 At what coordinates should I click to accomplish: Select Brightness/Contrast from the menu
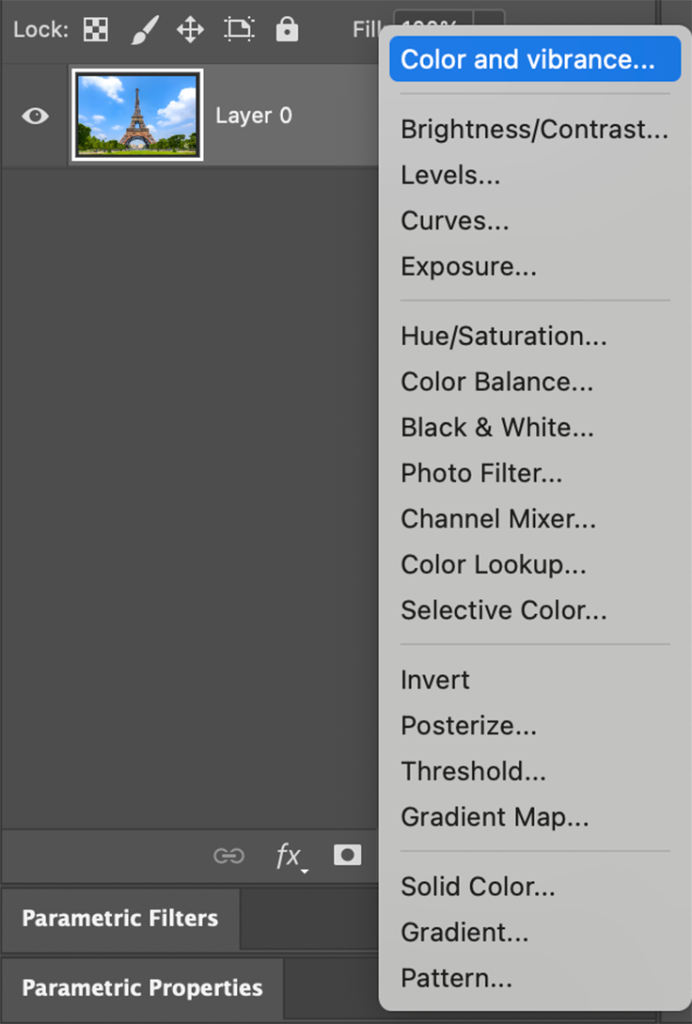(534, 129)
